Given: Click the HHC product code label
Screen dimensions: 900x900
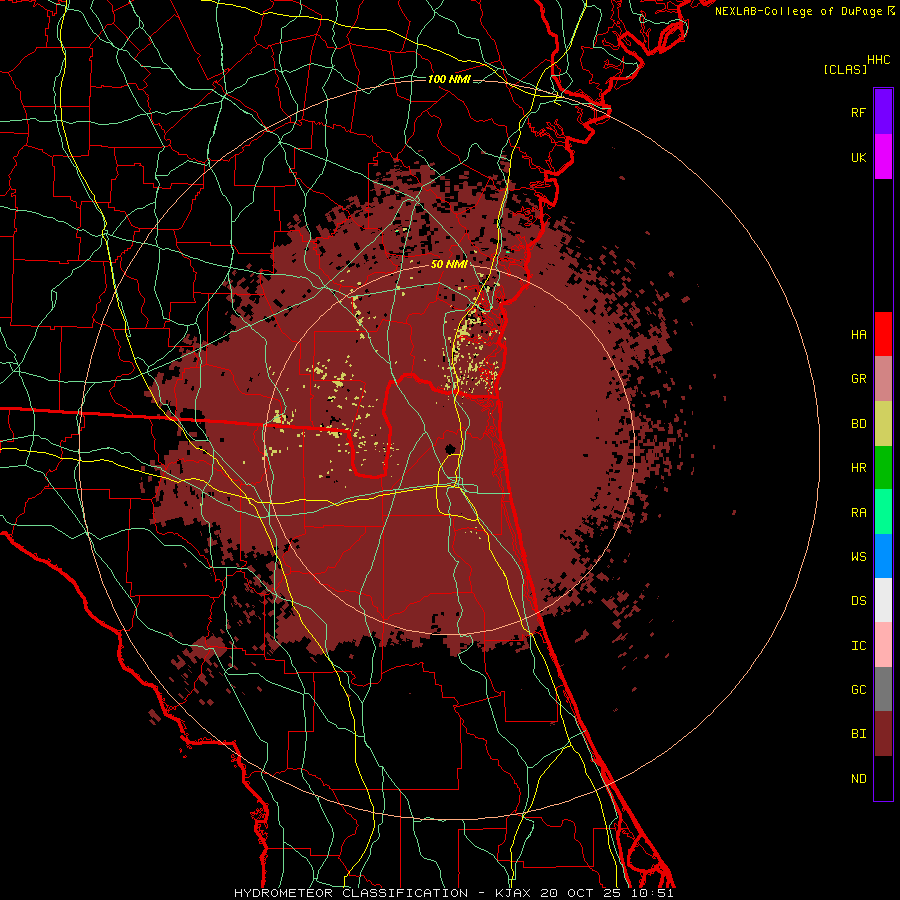Looking at the screenshot, I should click(x=878, y=60).
